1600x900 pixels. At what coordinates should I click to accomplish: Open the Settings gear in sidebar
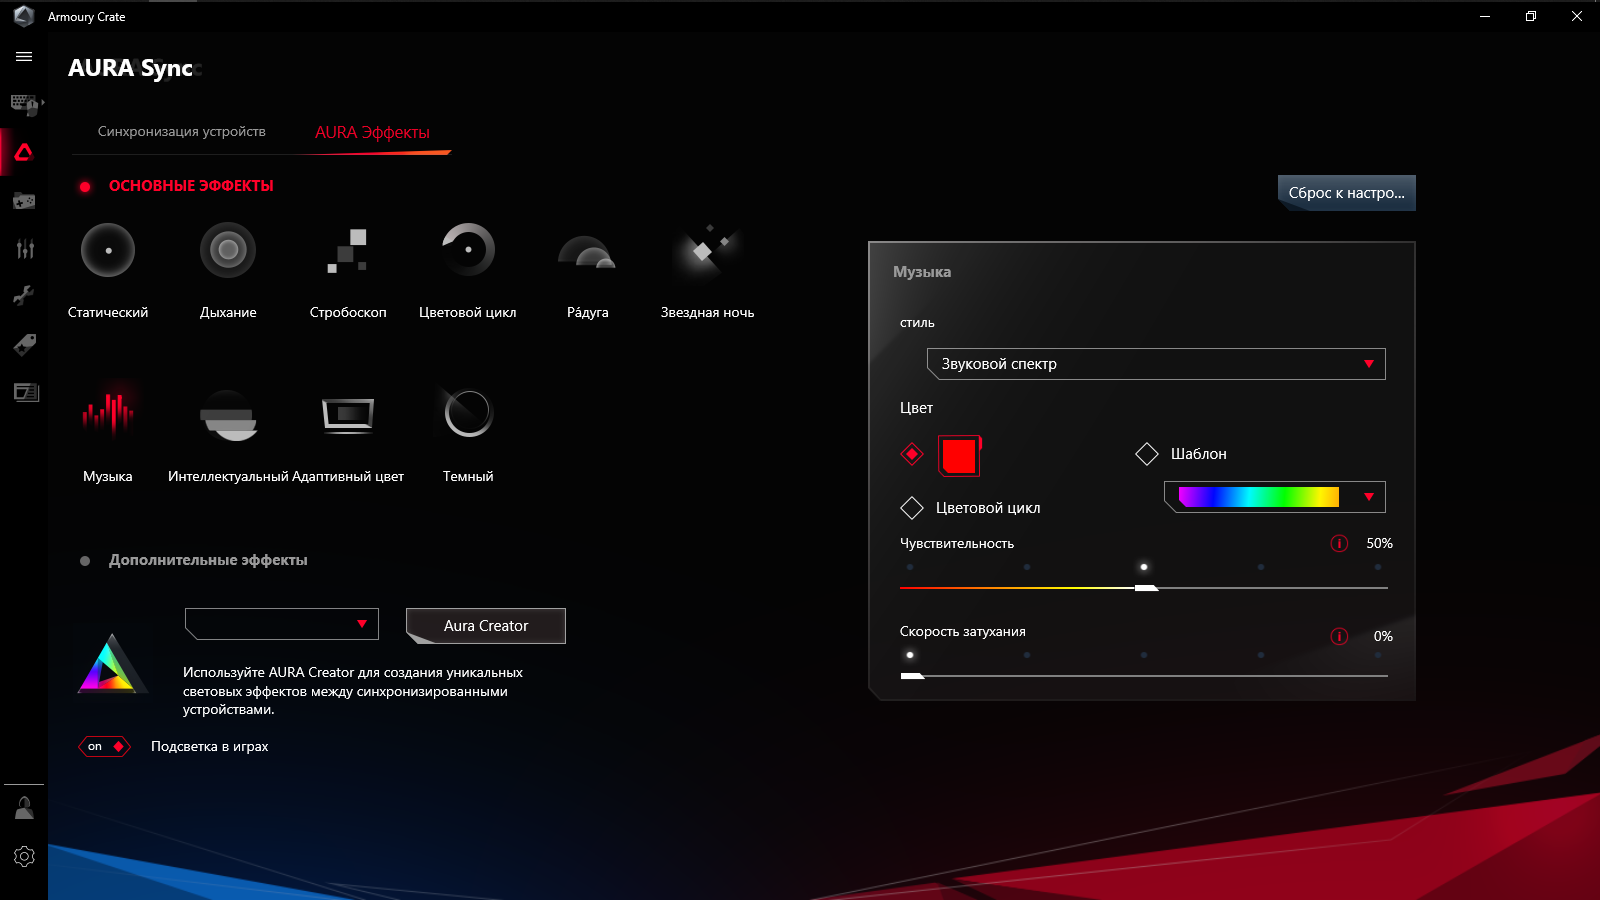coord(24,856)
